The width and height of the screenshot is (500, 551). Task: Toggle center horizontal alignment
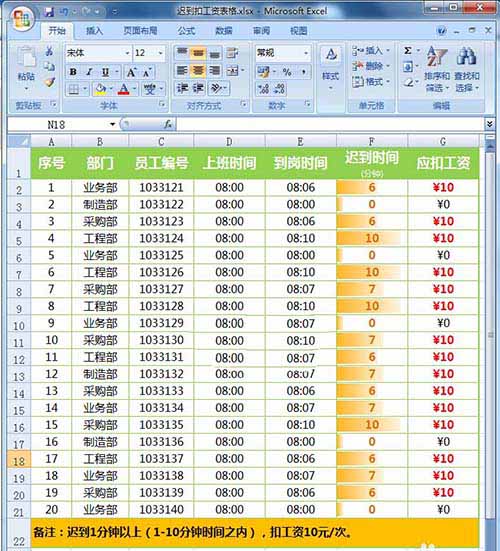[198, 71]
